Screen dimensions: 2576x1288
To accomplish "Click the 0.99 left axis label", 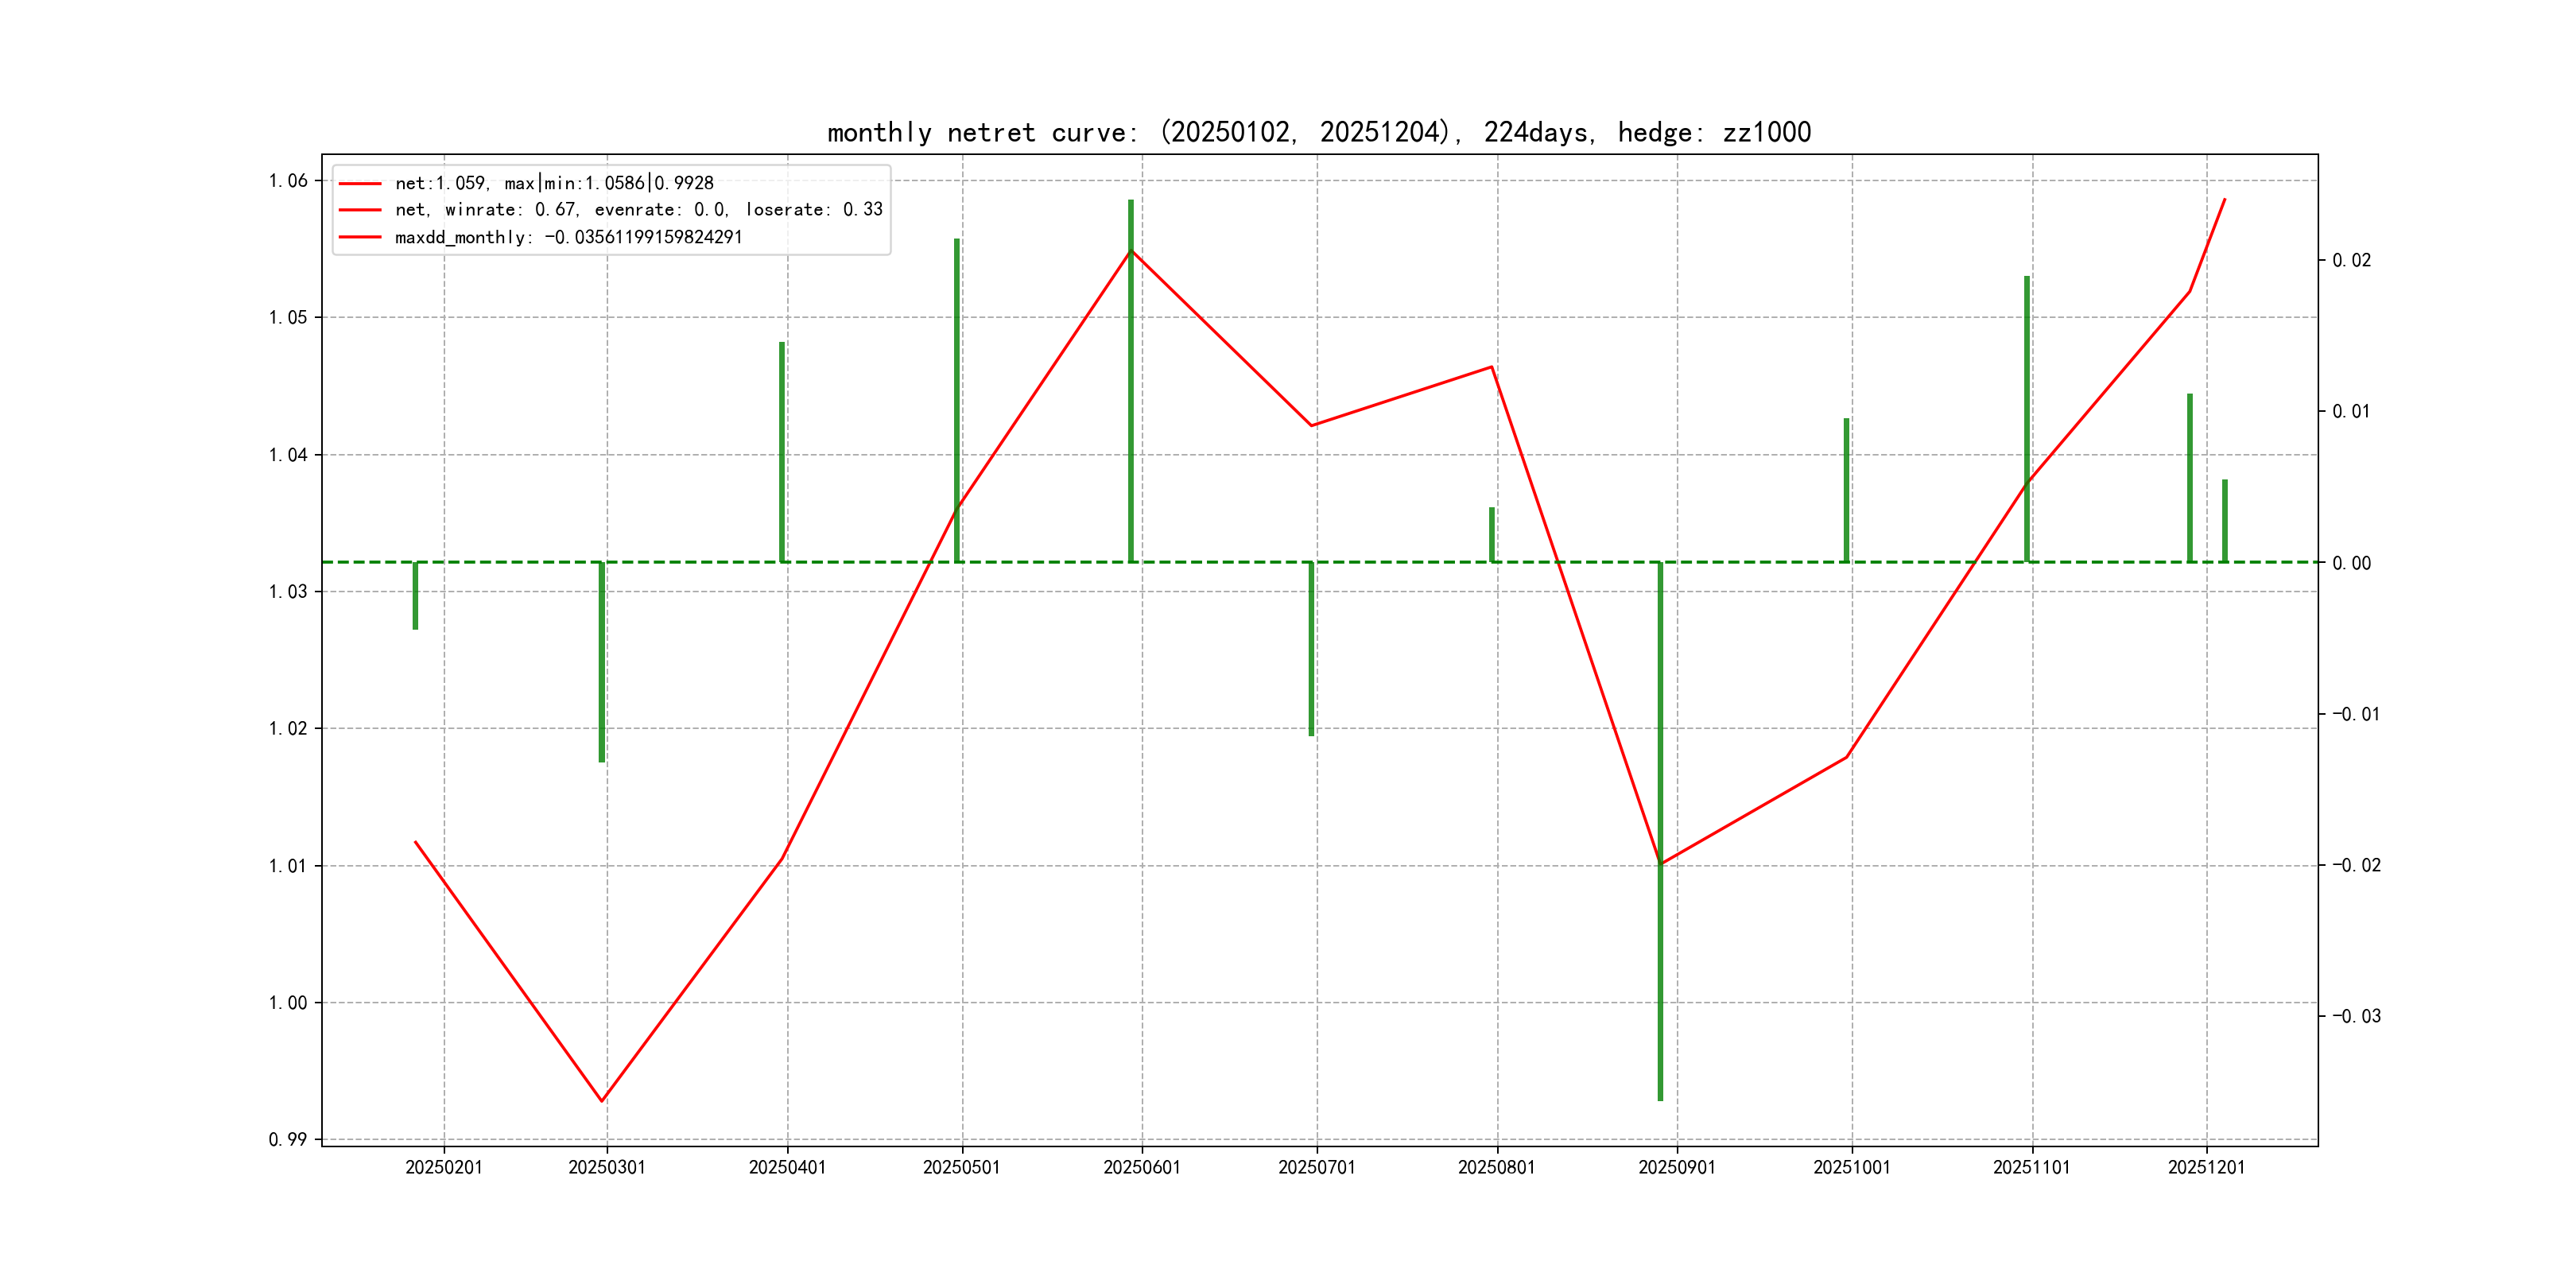I will [x=288, y=1139].
